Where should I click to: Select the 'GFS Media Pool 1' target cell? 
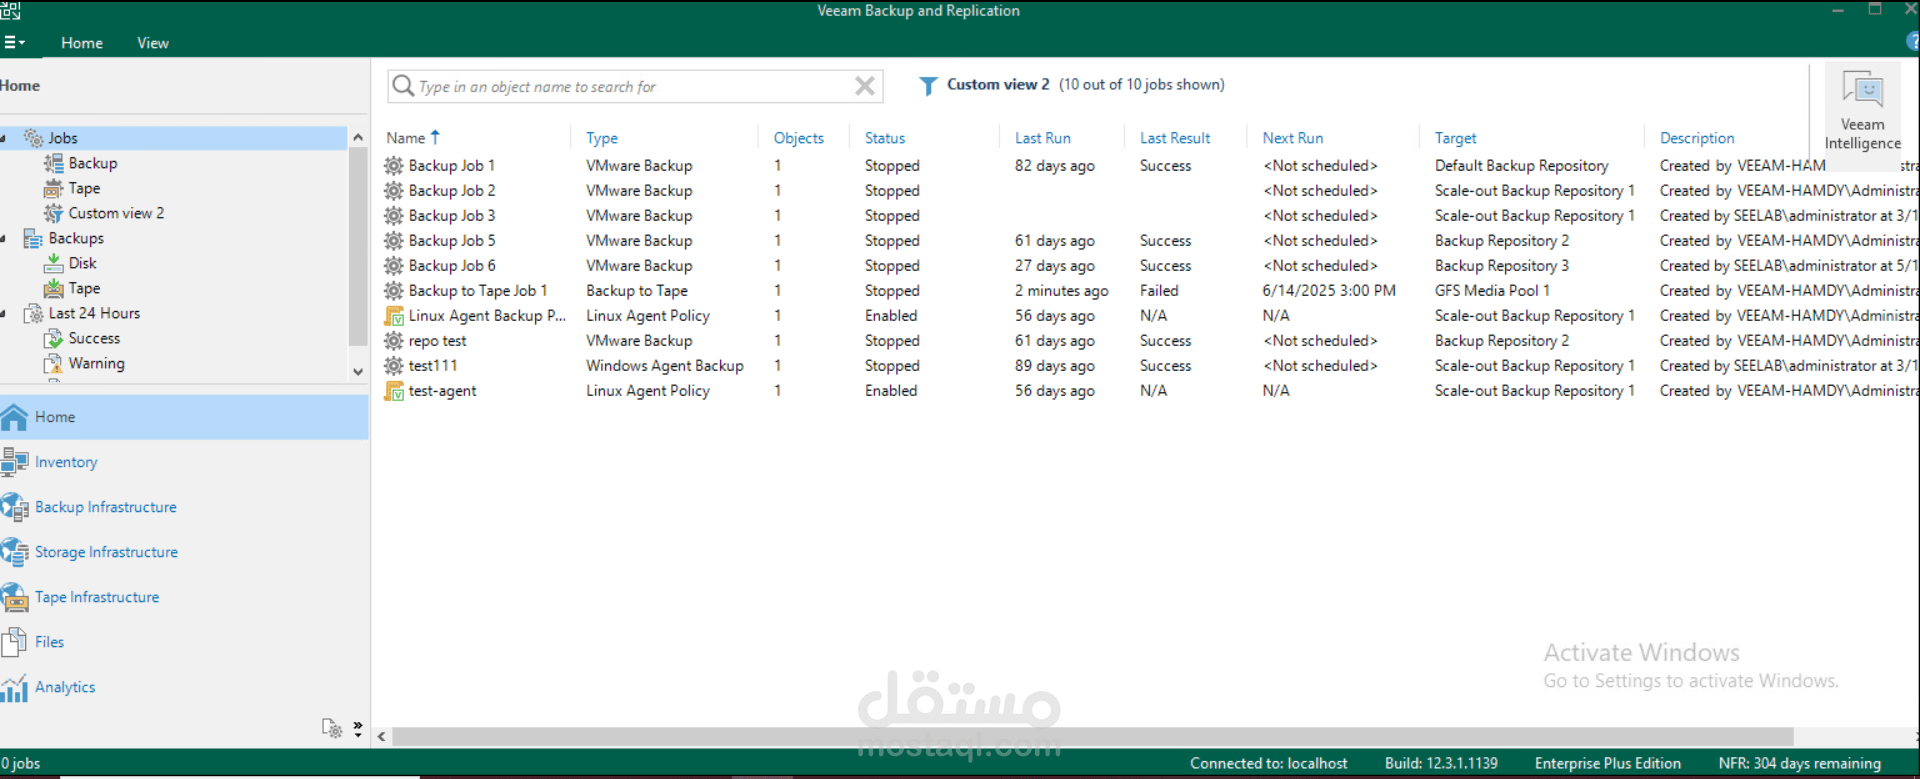[1492, 291]
